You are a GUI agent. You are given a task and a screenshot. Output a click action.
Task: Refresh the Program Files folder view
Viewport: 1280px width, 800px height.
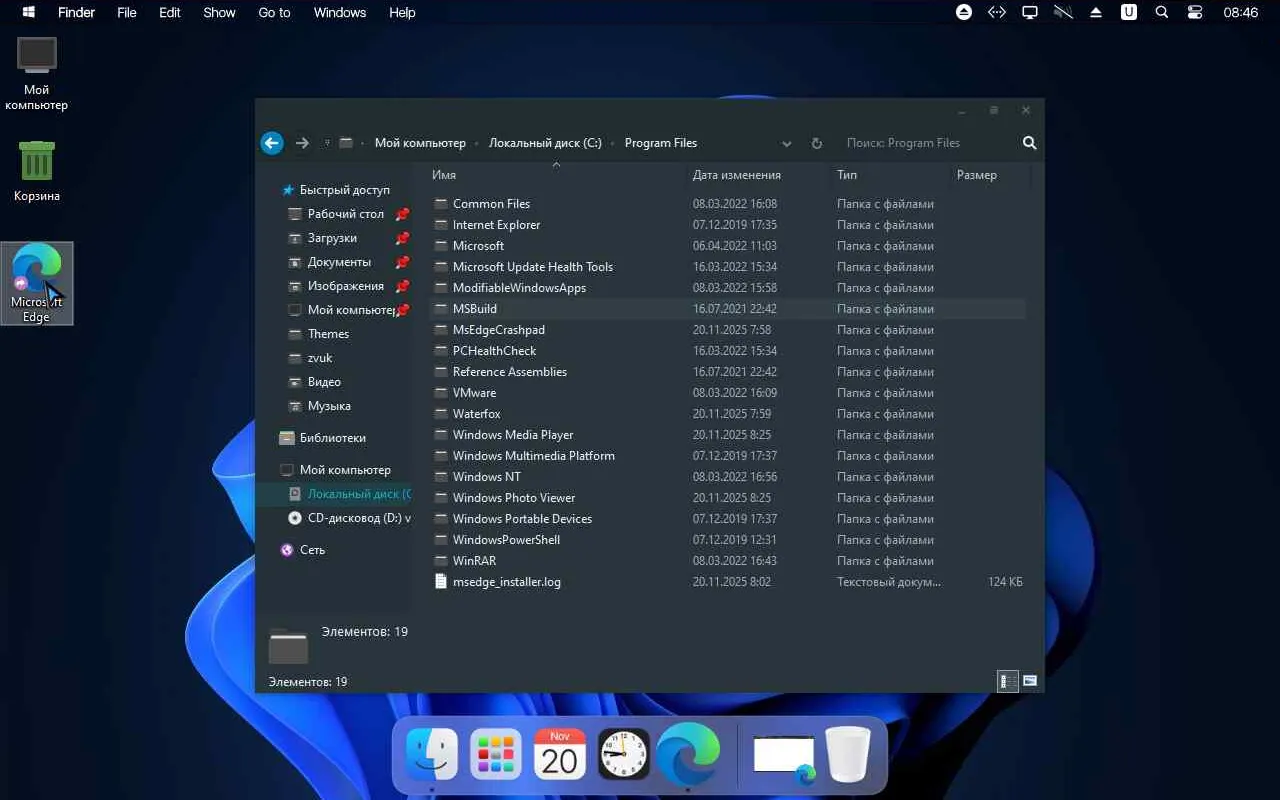(x=816, y=143)
